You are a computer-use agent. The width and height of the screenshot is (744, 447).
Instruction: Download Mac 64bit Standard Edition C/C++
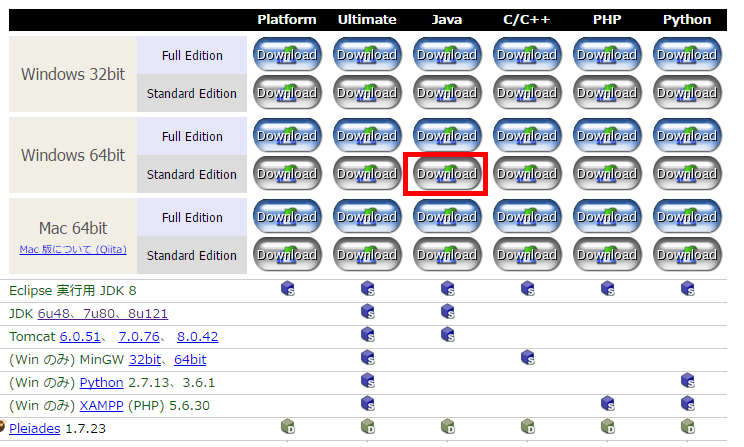coord(527,255)
